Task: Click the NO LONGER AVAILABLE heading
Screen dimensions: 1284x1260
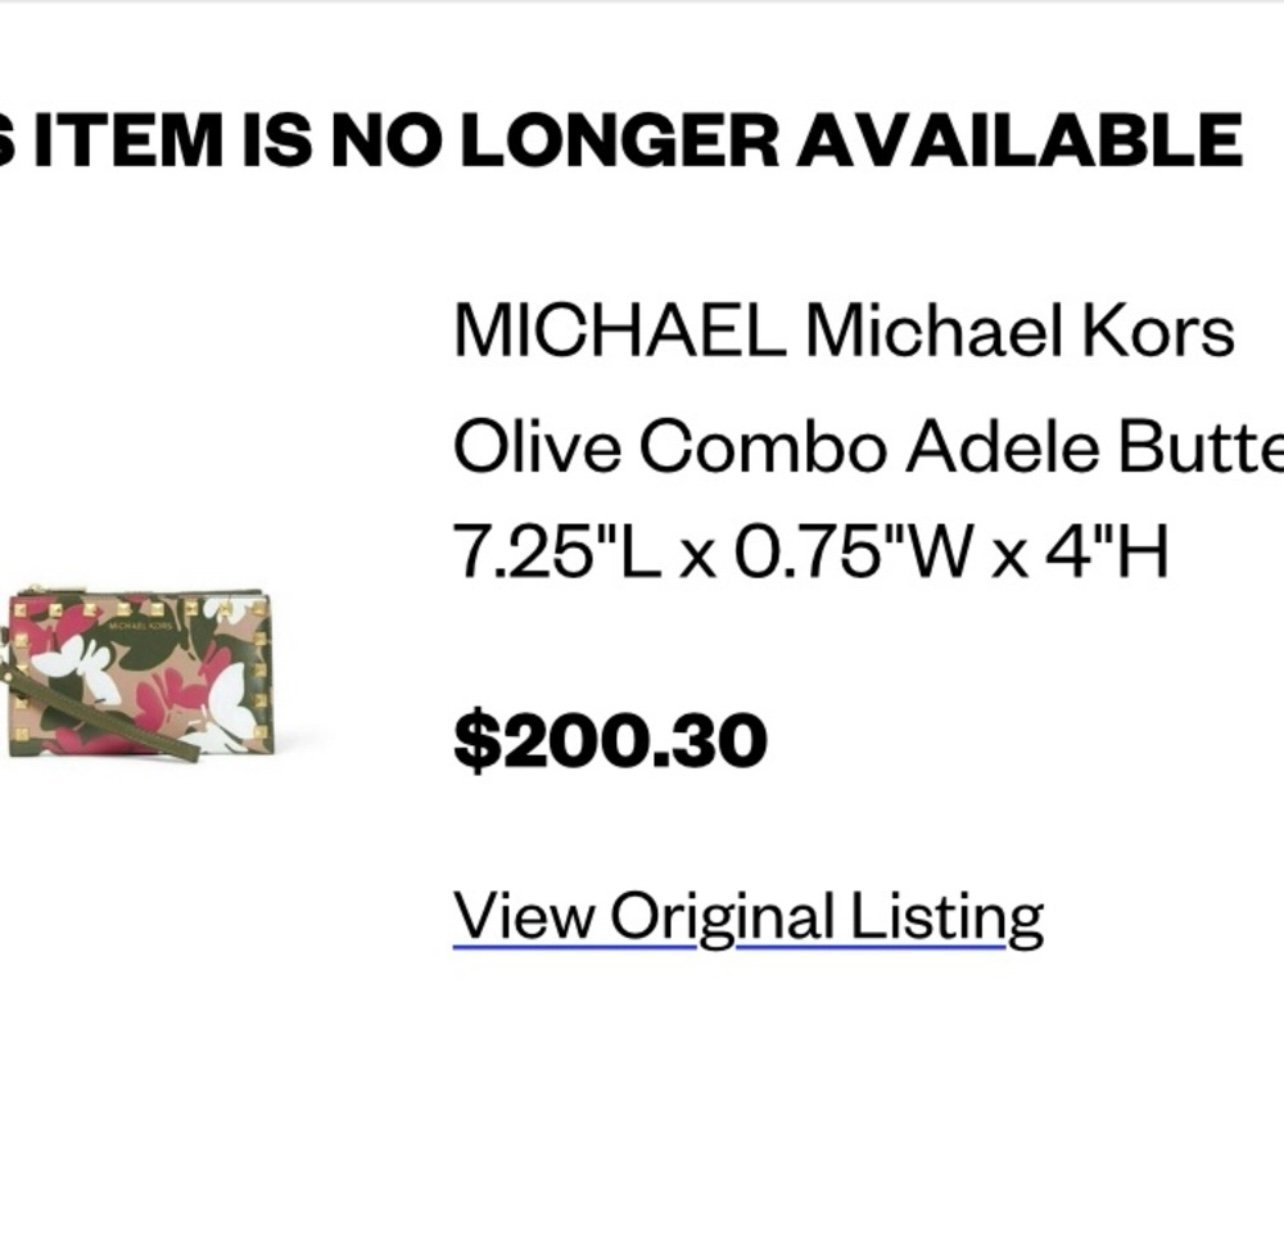Action: point(621,139)
